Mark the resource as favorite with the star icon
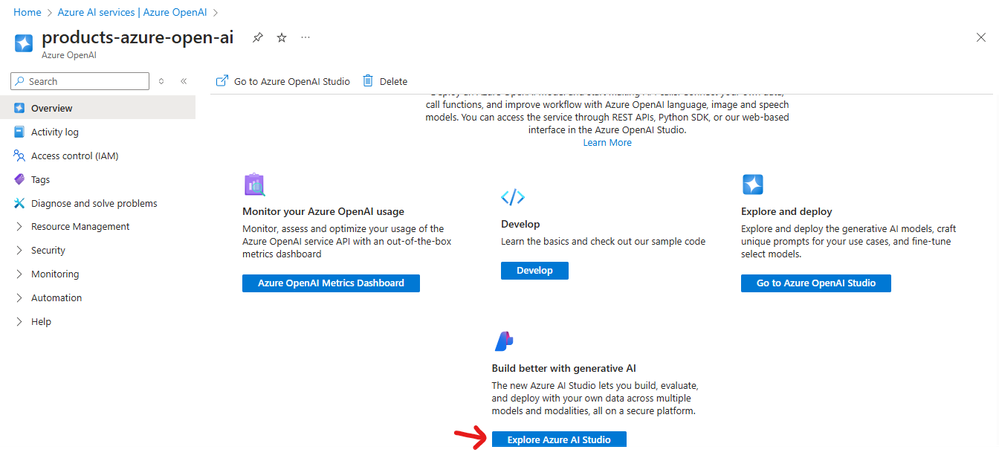Viewport: 999px width, 450px height. click(282, 38)
